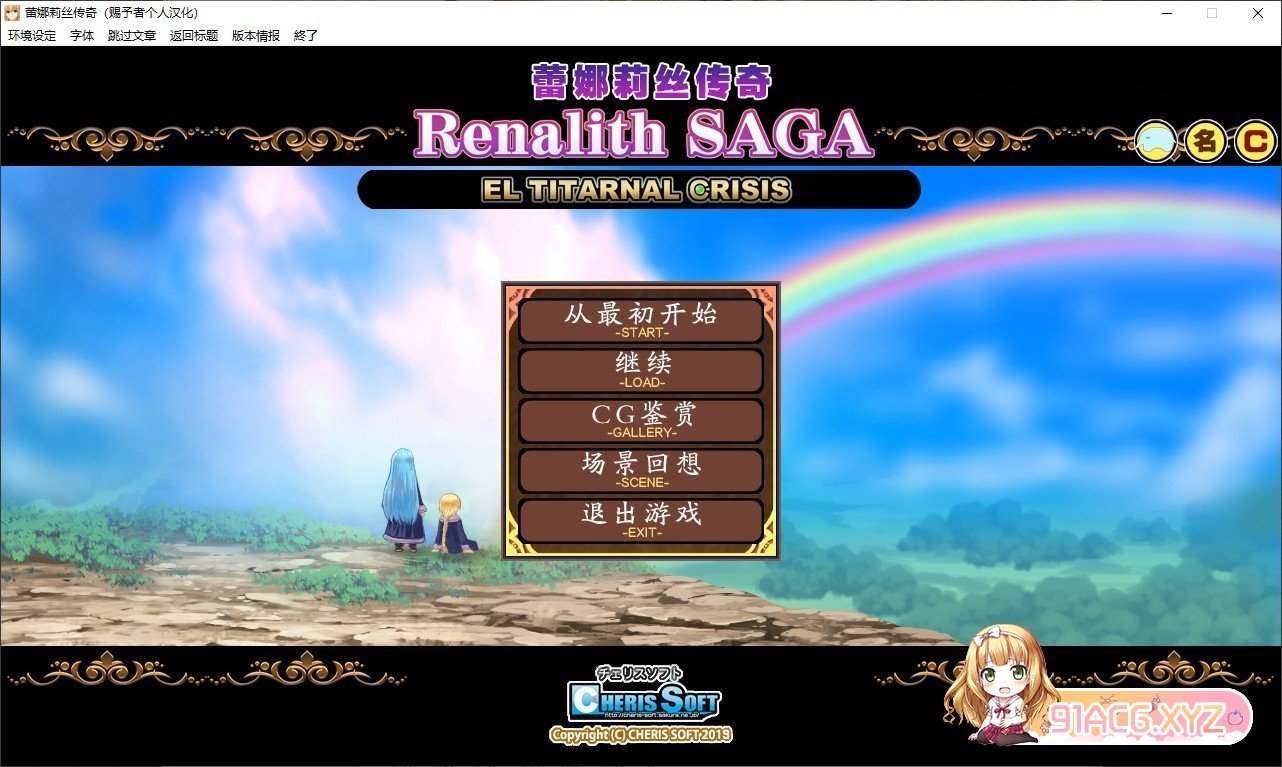This screenshot has height=767, width=1282.
Task: Open the 字体 font menu
Action: pos(82,35)
